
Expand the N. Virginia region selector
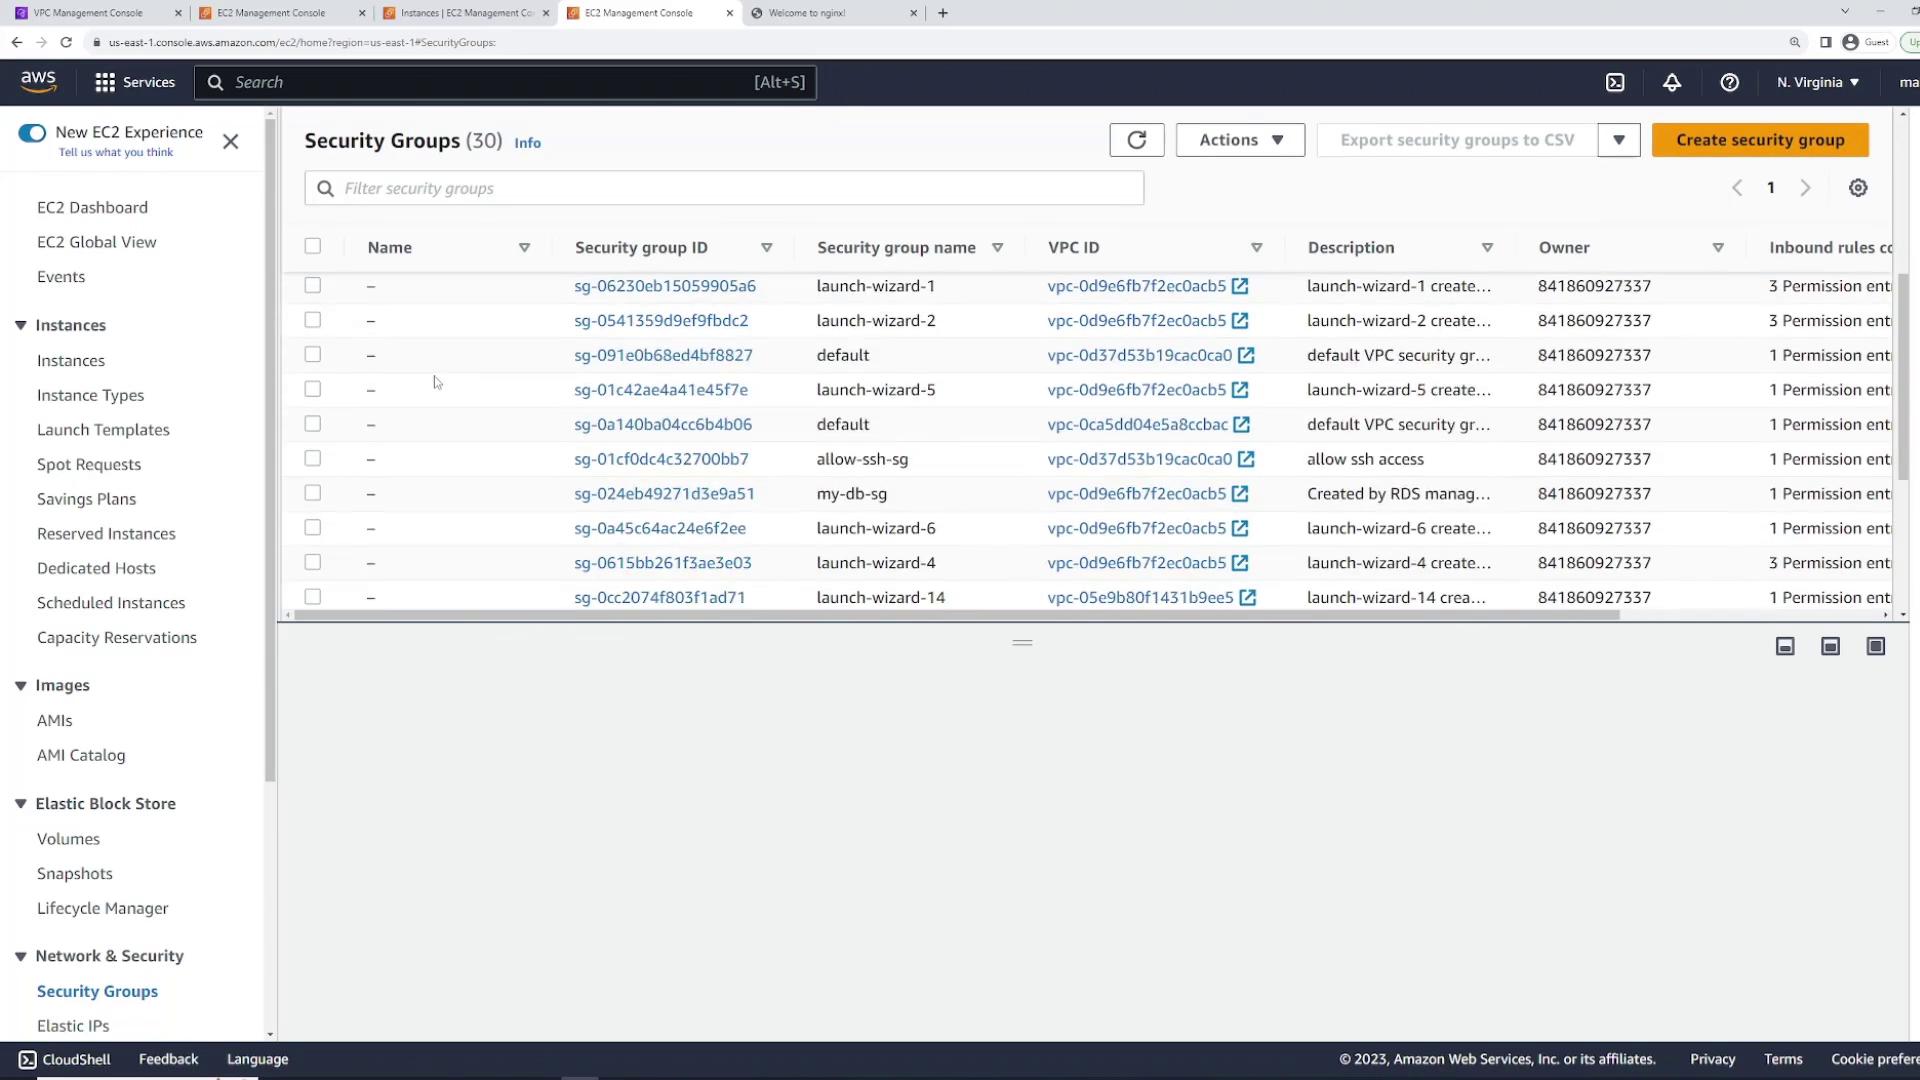coord(1817,83)
